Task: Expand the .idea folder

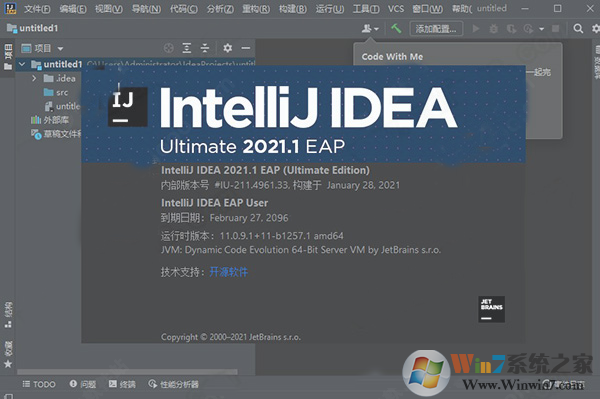Action: (34, 78)
